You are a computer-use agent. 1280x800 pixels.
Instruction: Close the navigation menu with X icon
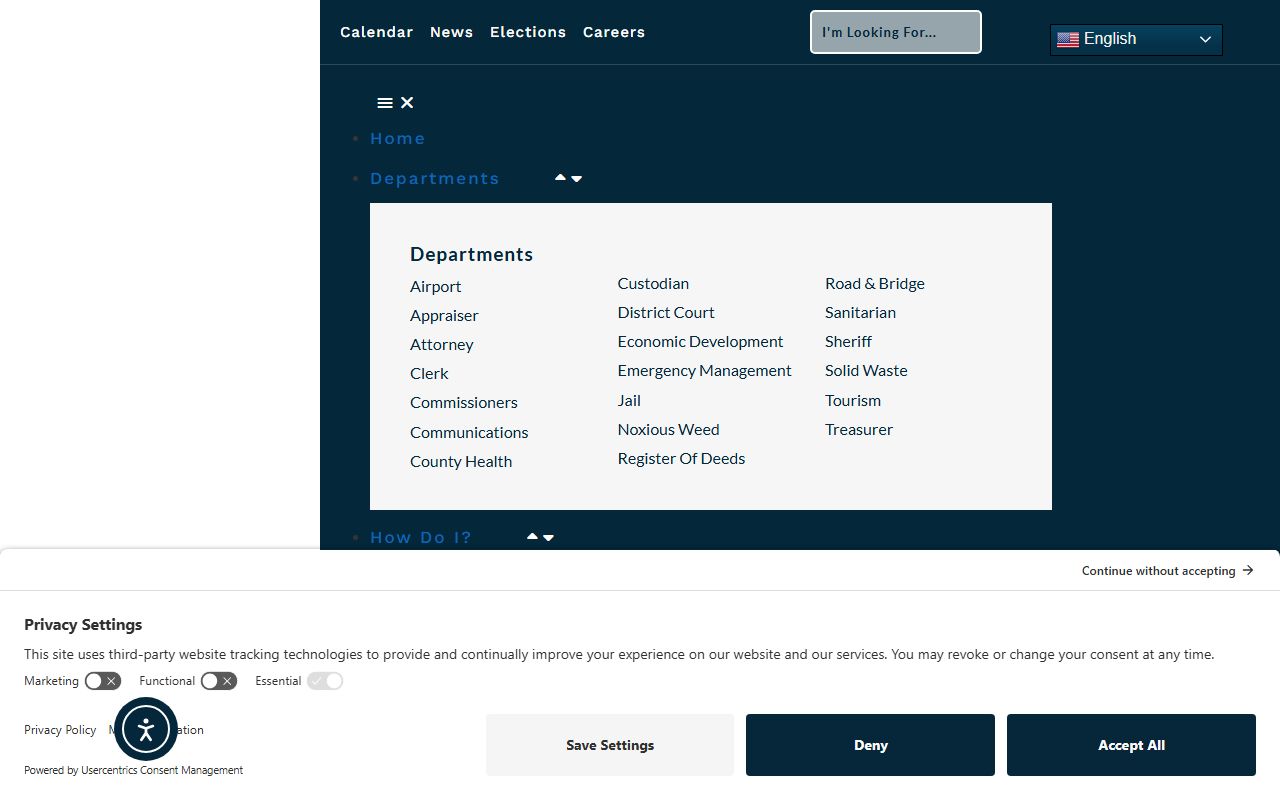point(407,103)
